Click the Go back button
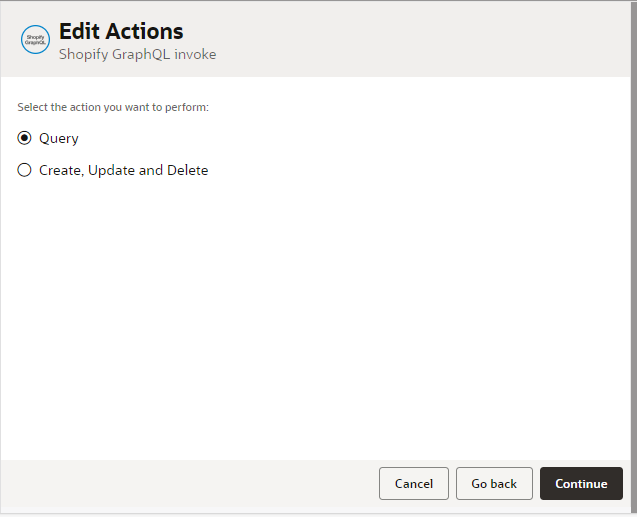The height and width of the screenshot is (517, 637). pyautogui.click(x=494, y=483)
